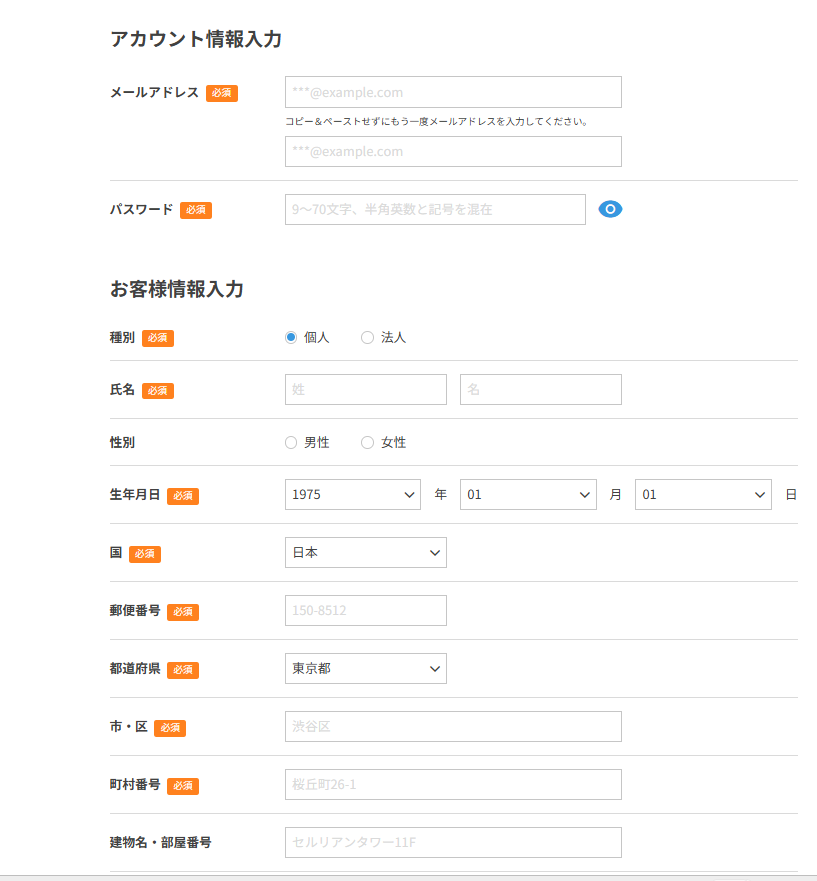Click the email confirmation field

coord(453,151)
